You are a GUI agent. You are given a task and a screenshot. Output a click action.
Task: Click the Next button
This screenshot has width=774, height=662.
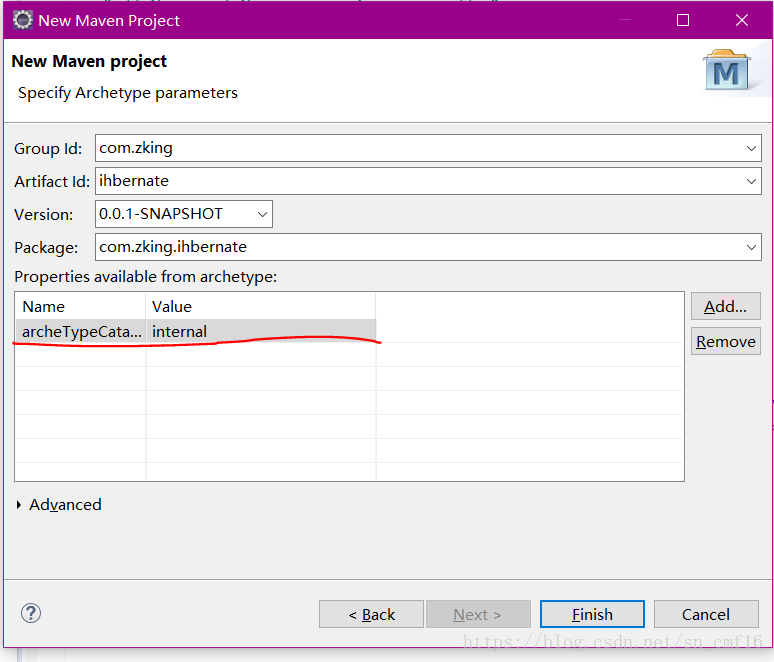[478, 614]
